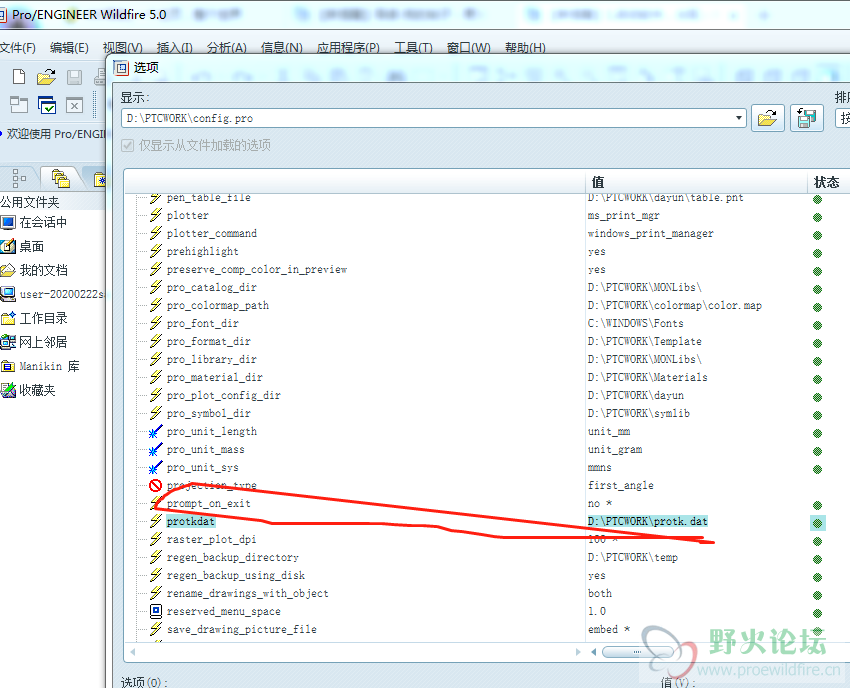Select the pro_unit_sys option
Screen dimensions: 850x688
click(x=202, y=467)
